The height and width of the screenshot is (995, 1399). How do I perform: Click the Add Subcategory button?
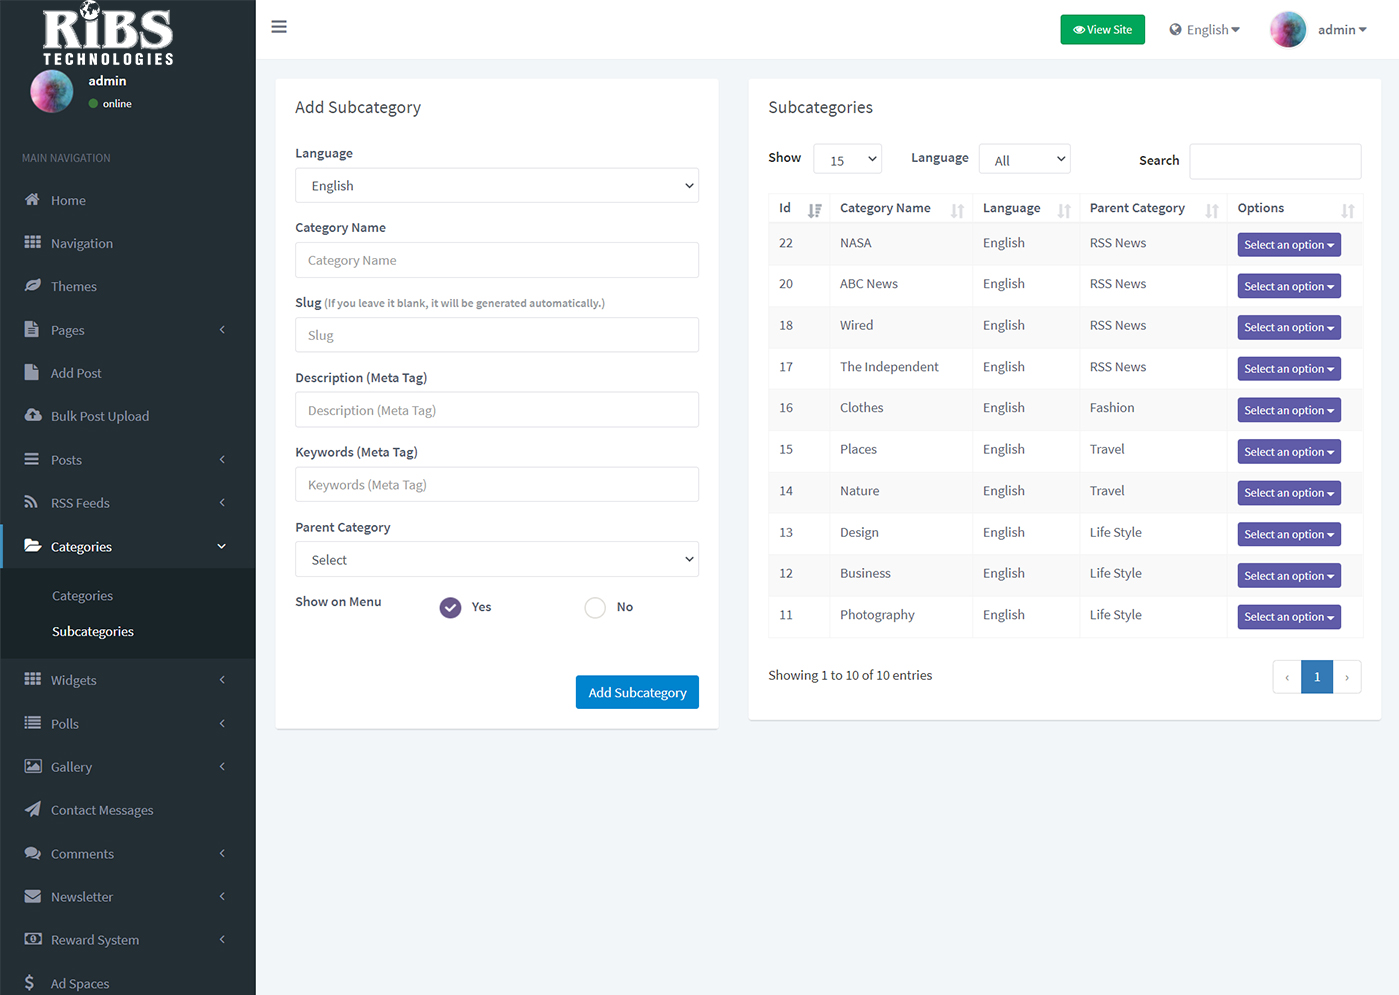click(637, 692)
